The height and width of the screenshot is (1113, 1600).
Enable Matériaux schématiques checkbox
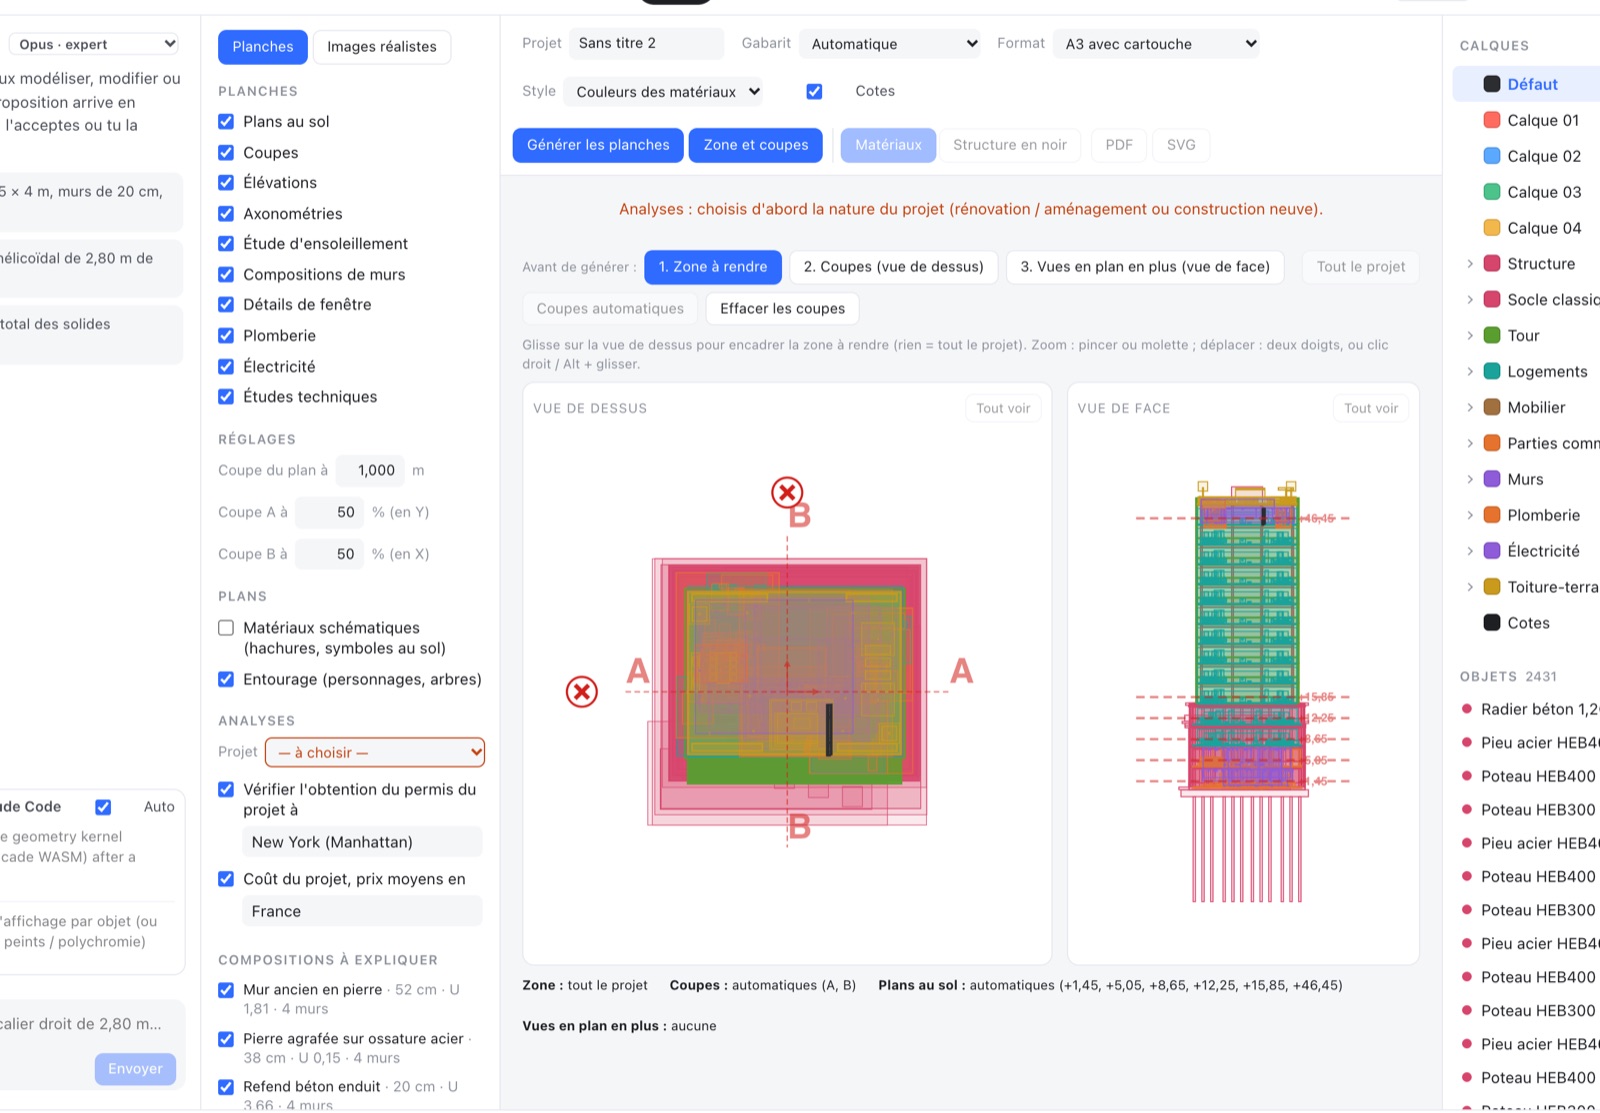point(226,628)
